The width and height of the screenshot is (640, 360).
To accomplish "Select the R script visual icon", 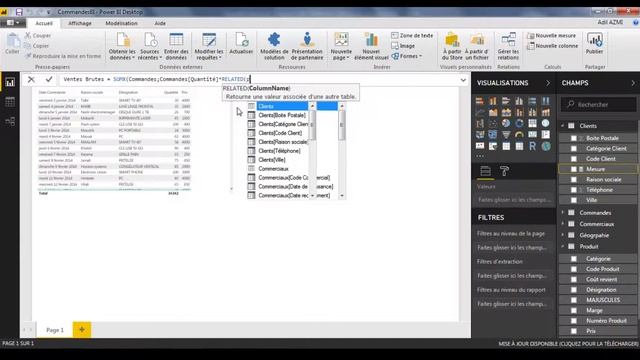I will pos(532,146).
